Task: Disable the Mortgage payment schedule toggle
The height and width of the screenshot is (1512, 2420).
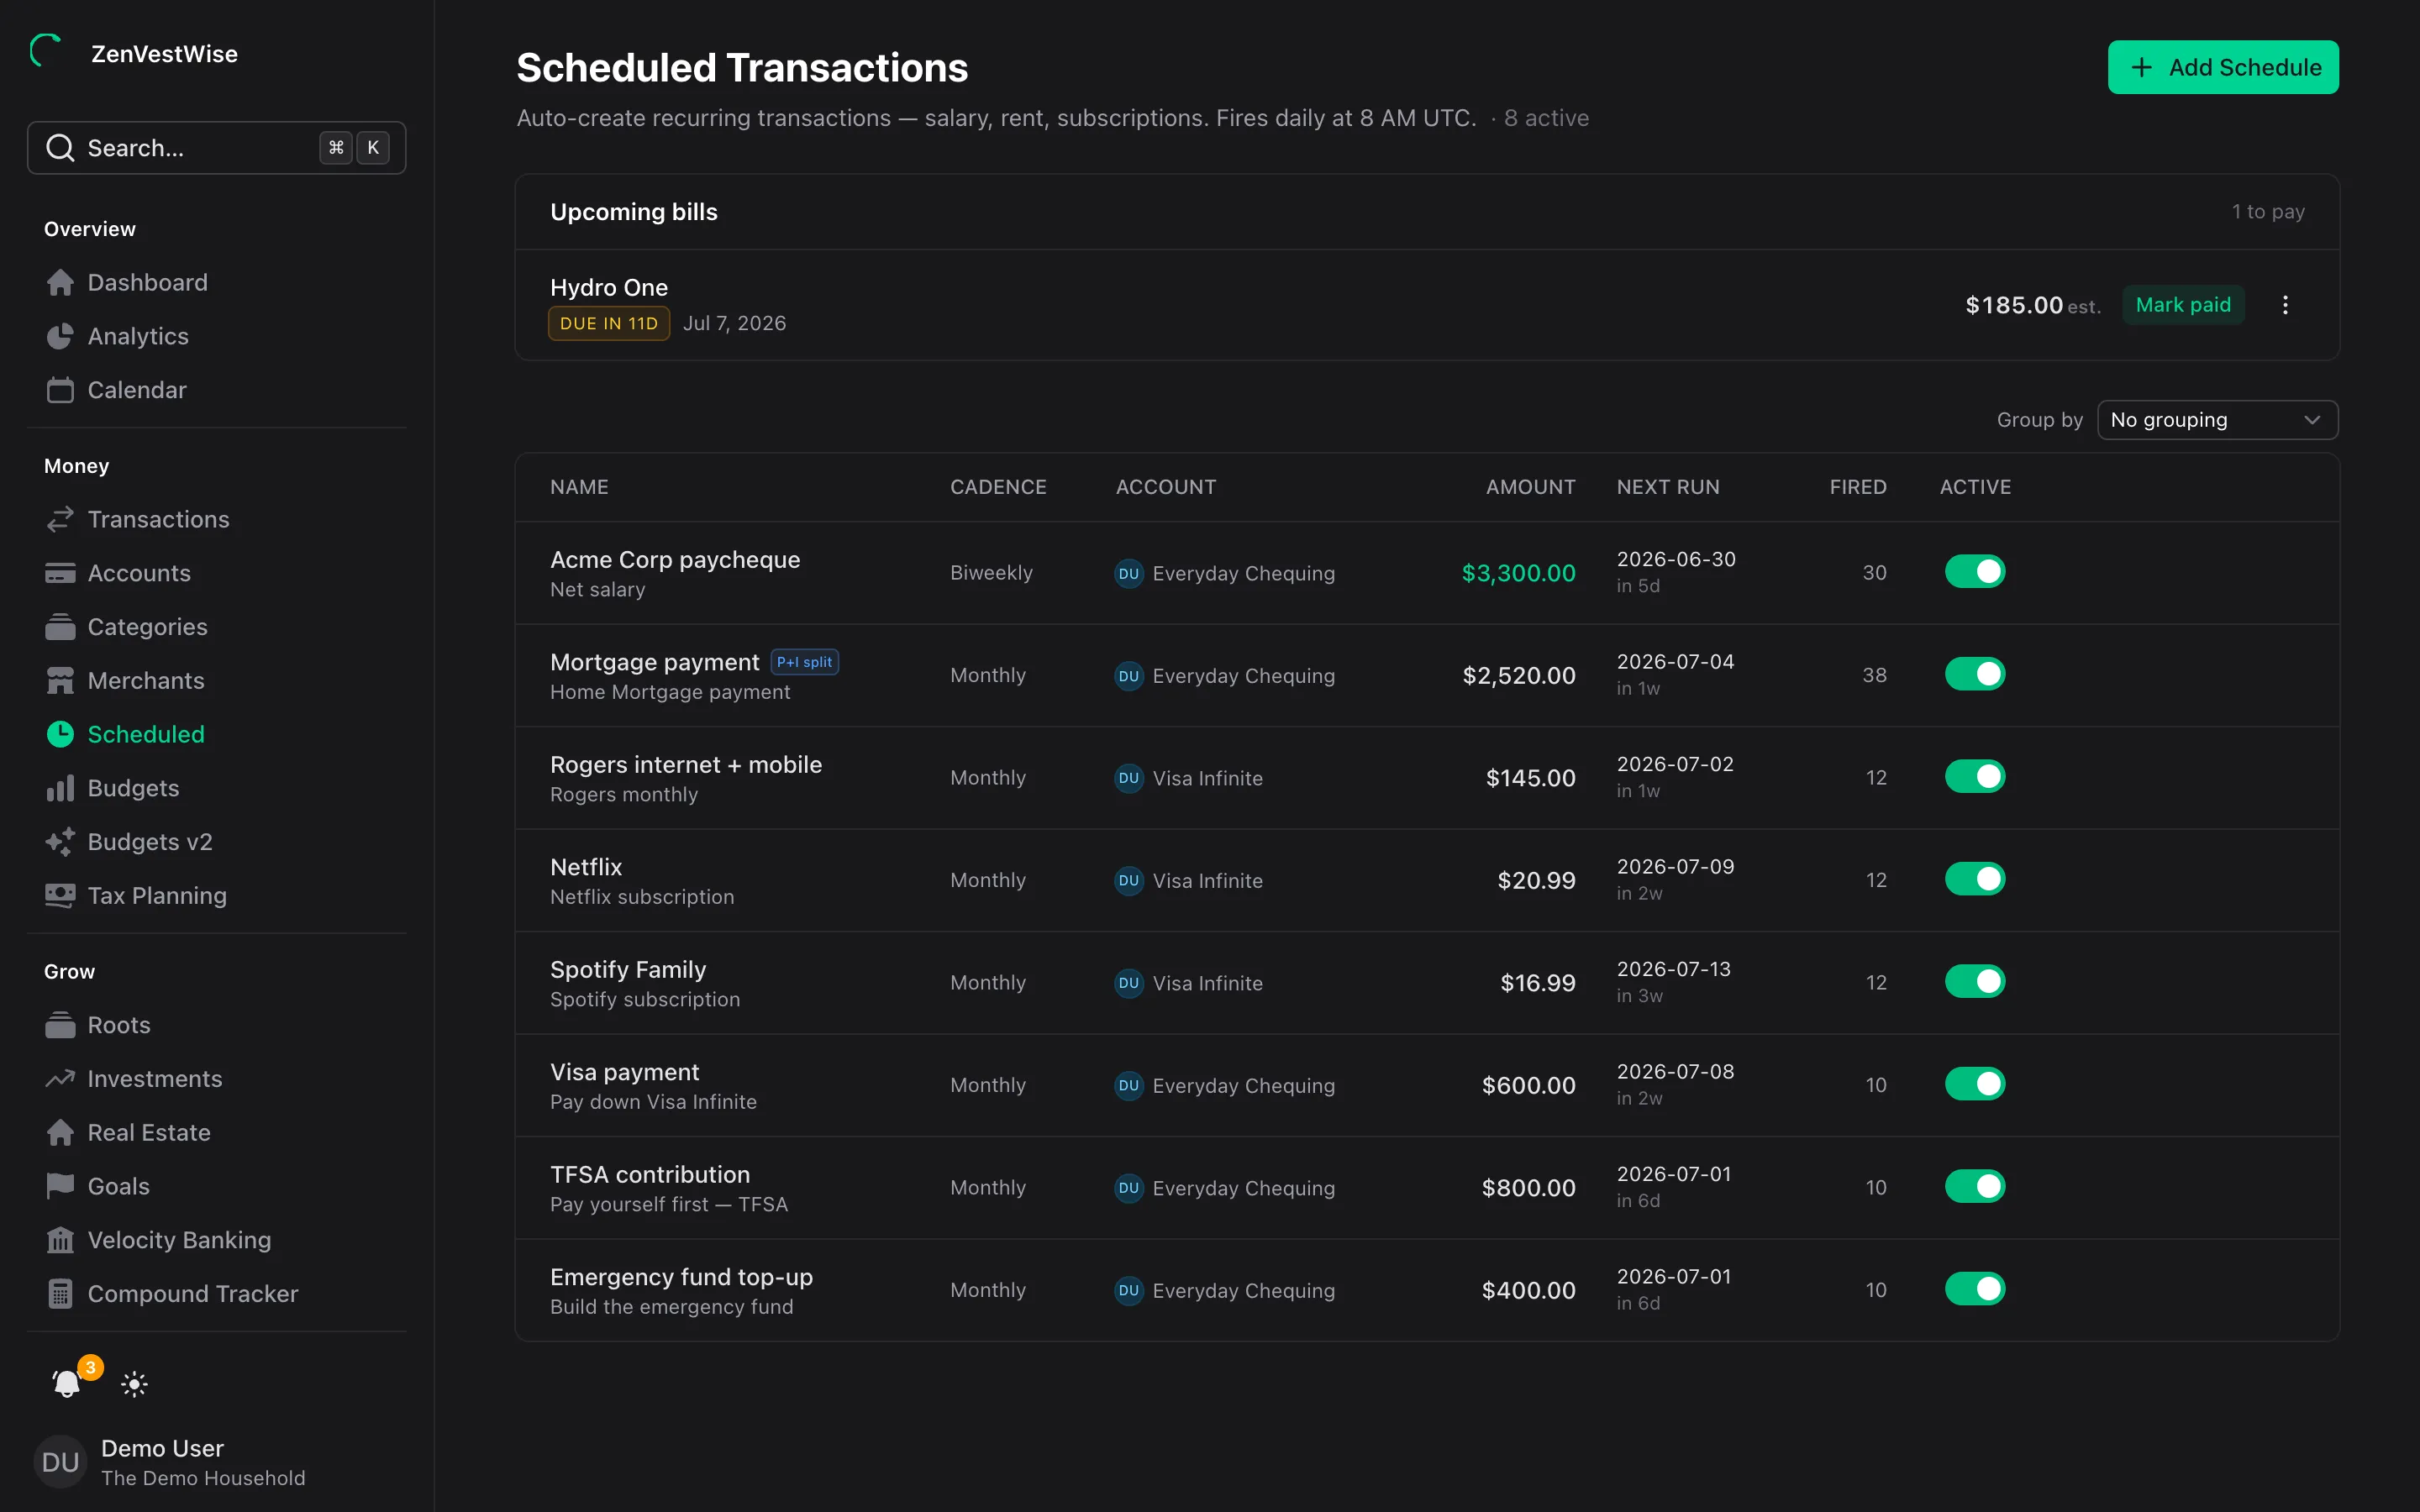Action: pos(1974,675)
